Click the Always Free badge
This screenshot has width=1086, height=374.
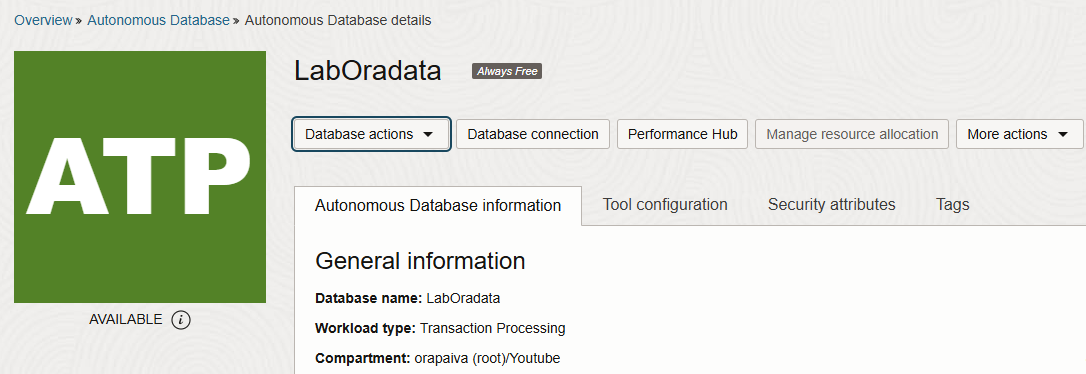click(507, 71)
